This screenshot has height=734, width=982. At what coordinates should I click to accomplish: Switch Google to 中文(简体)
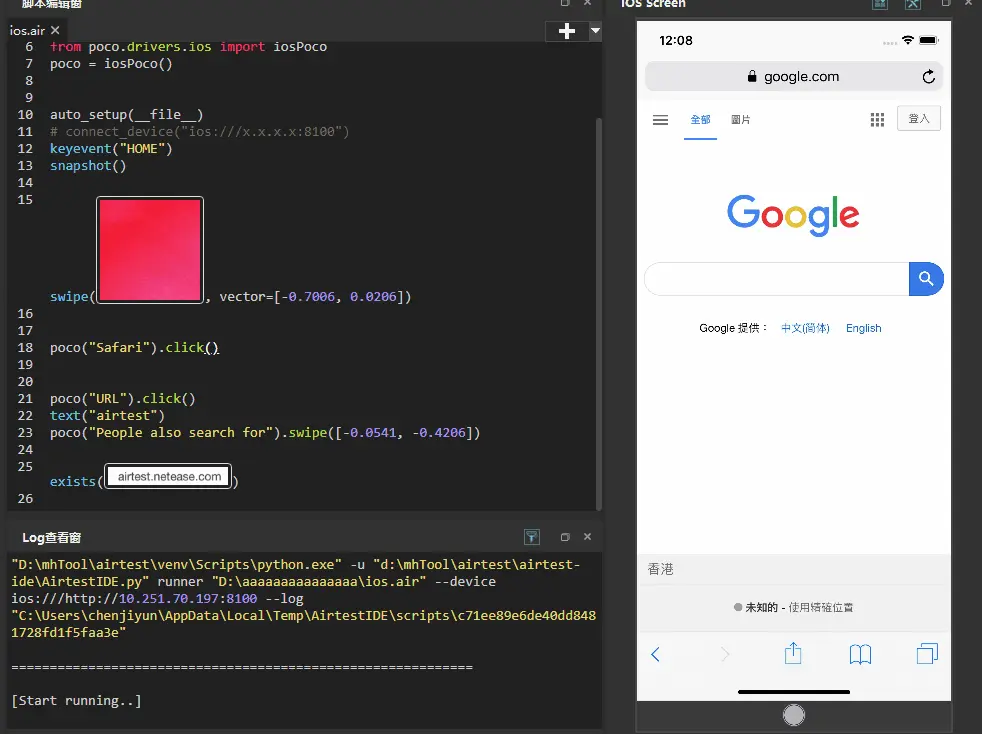point(805,328)
